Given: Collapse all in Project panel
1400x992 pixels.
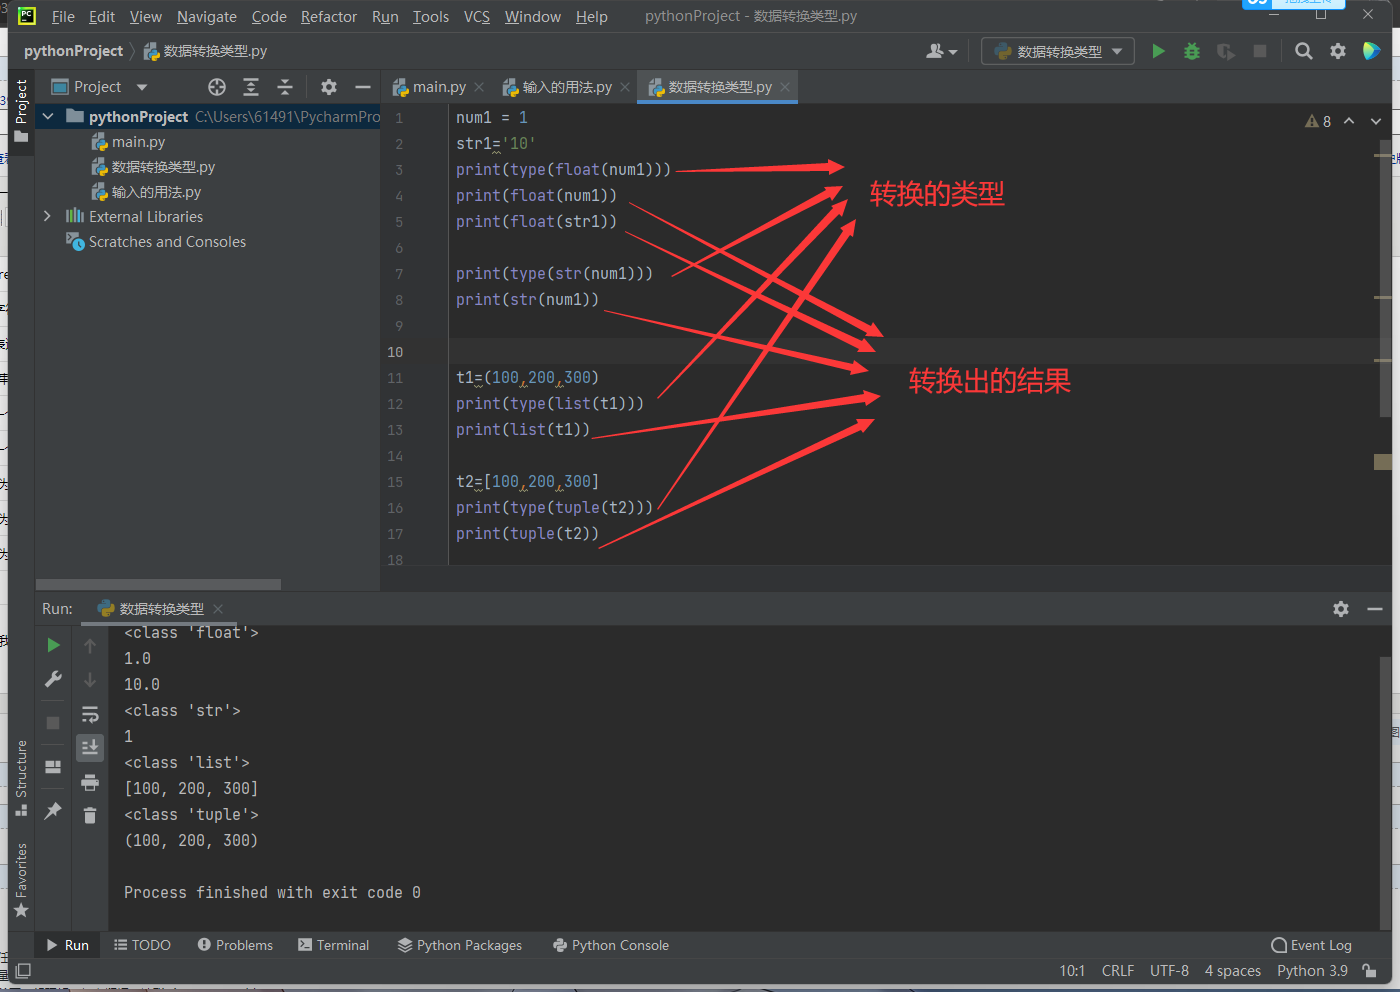Looking at the screenshot, I should pos(285,87).
